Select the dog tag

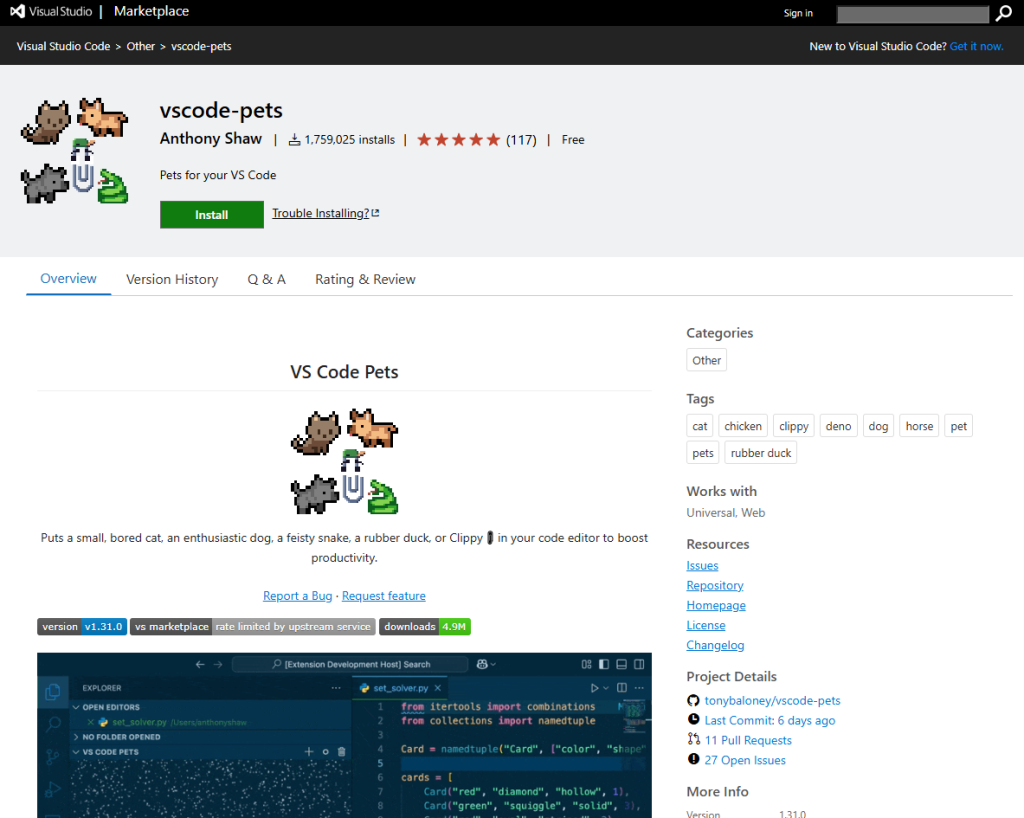[x=878, y=426]
